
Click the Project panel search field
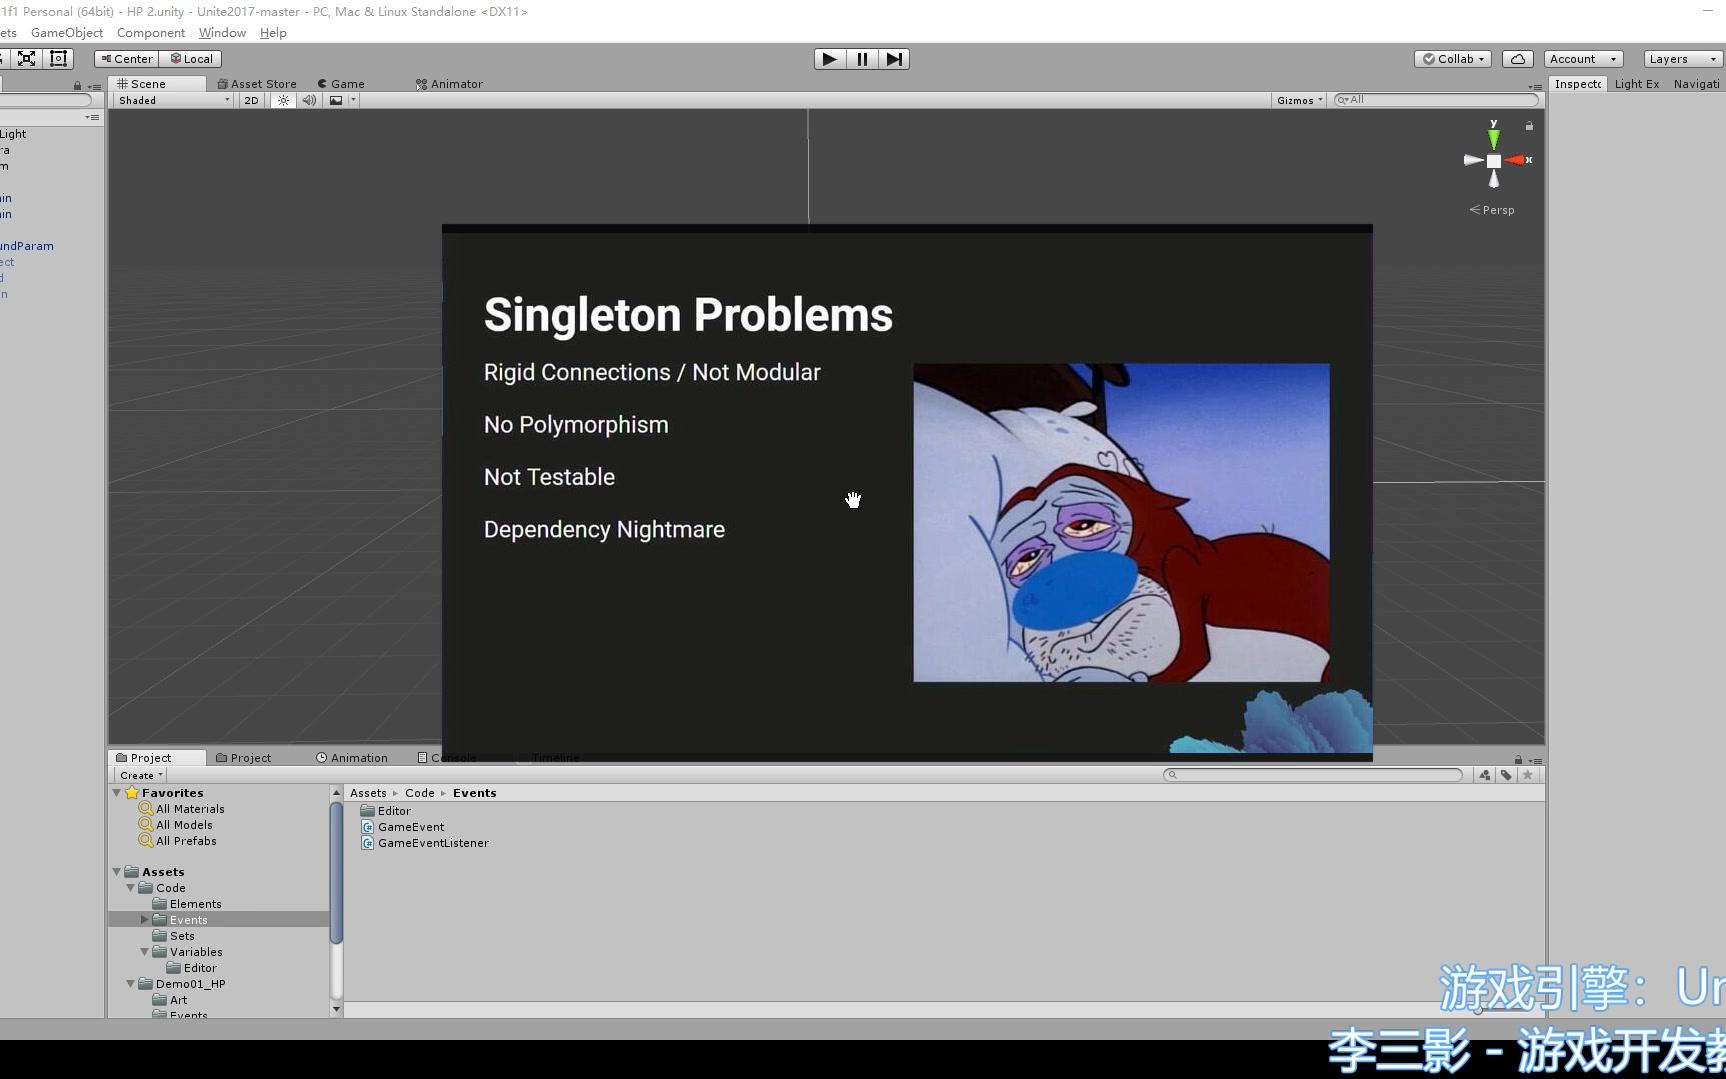coord(1313,775)
